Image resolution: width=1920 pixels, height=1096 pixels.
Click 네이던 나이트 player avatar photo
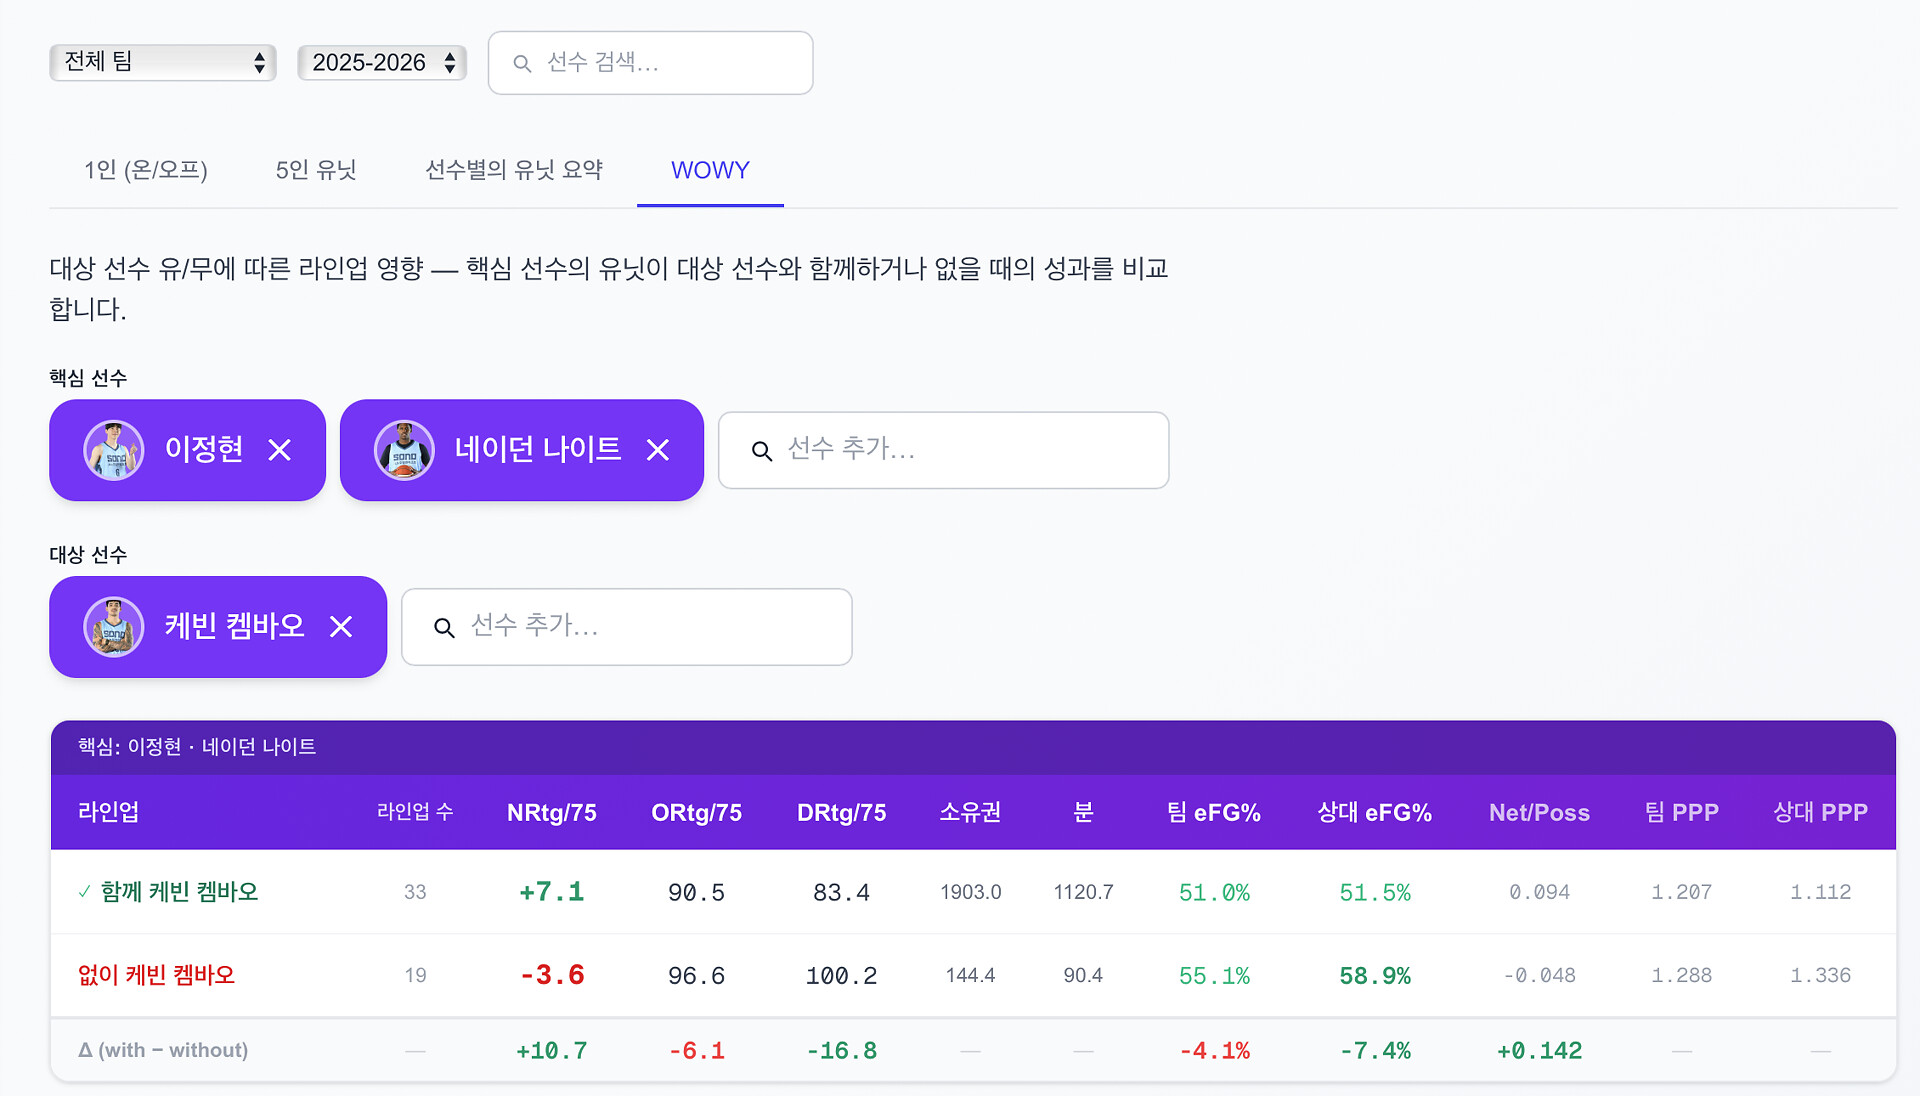point(404,450)
